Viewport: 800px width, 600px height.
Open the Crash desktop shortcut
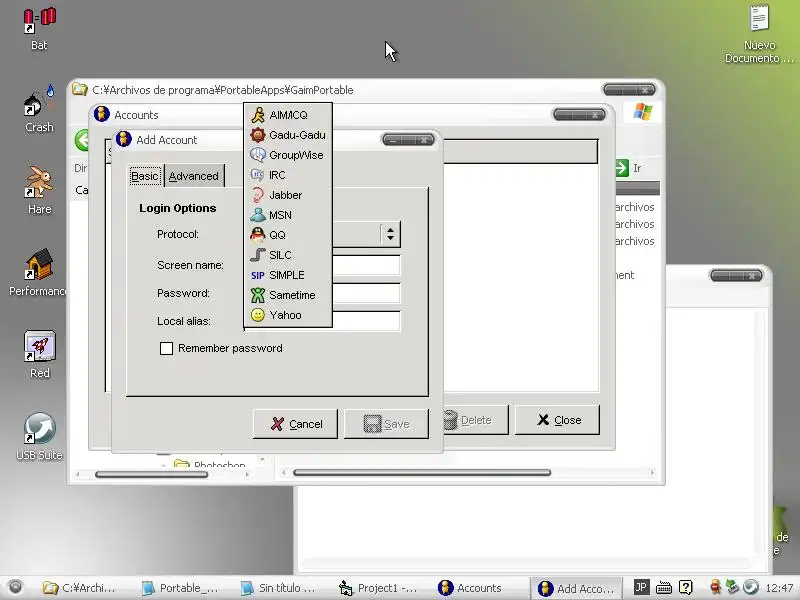point(39,110)
